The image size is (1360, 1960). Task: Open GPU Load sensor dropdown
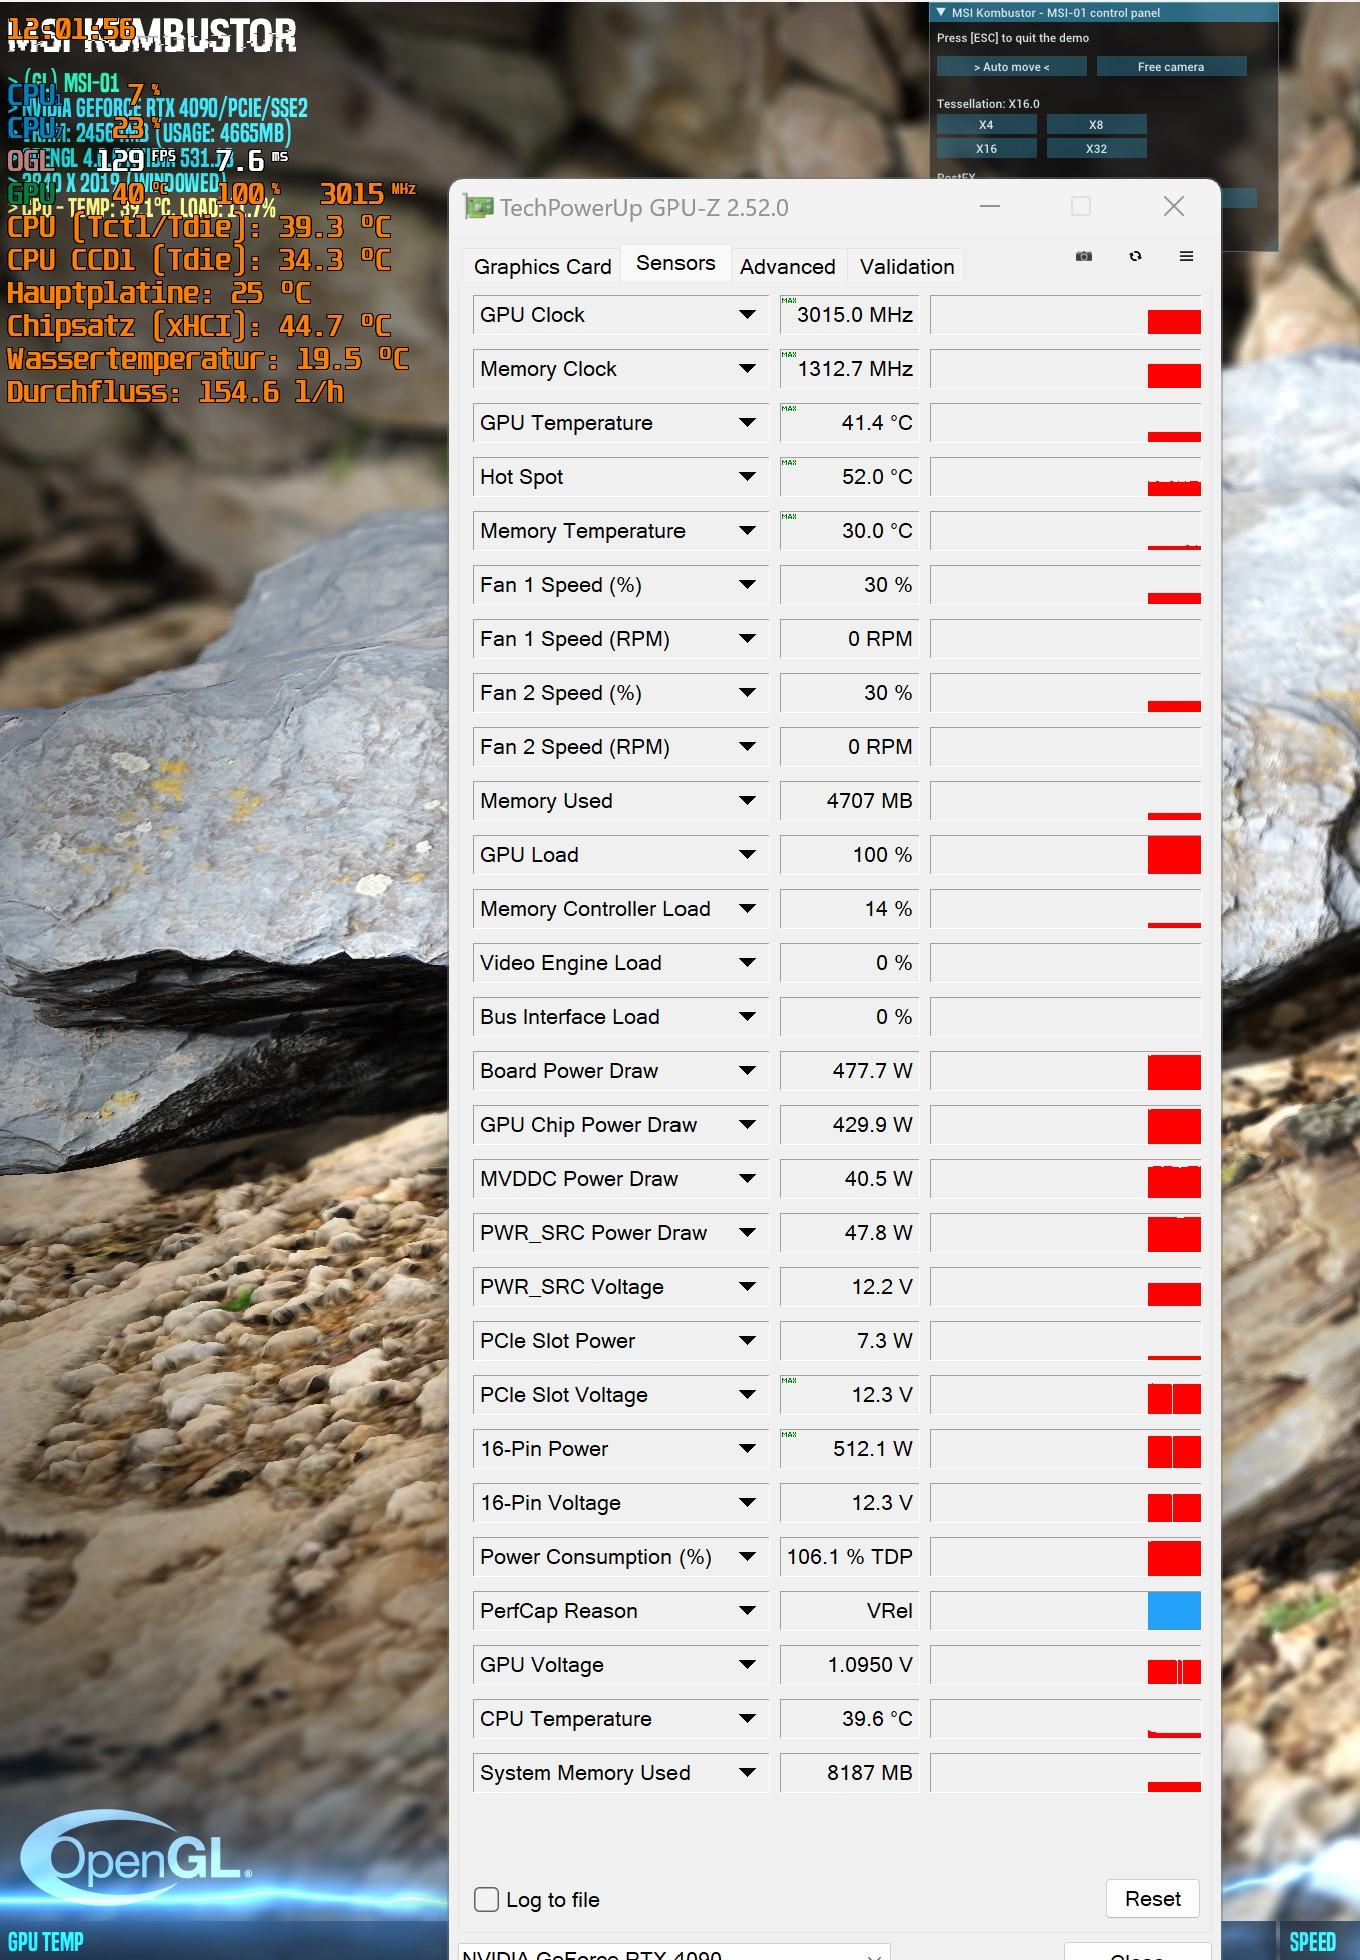747,855
